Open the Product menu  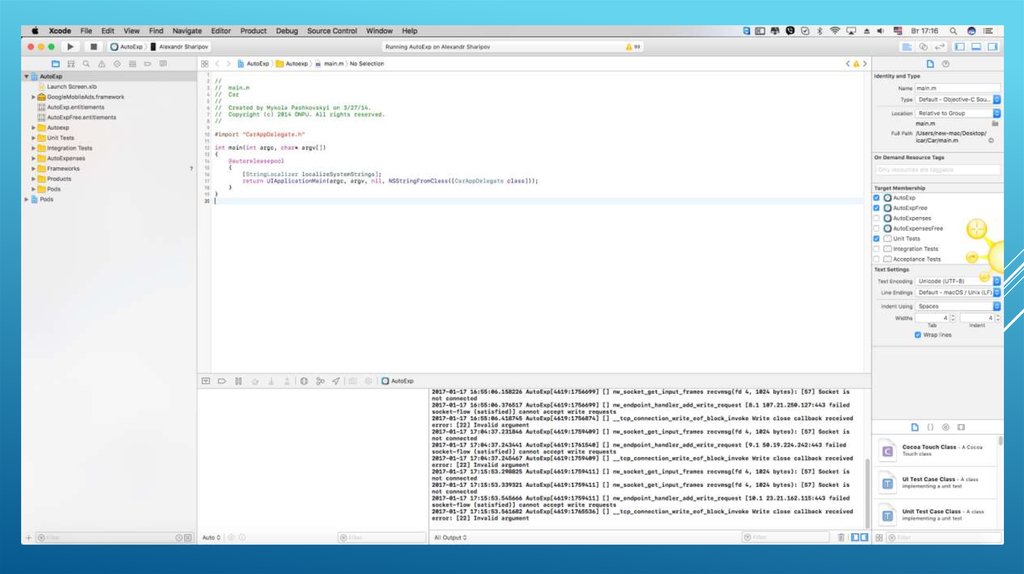pyautogui.click(x=253, y=31)
